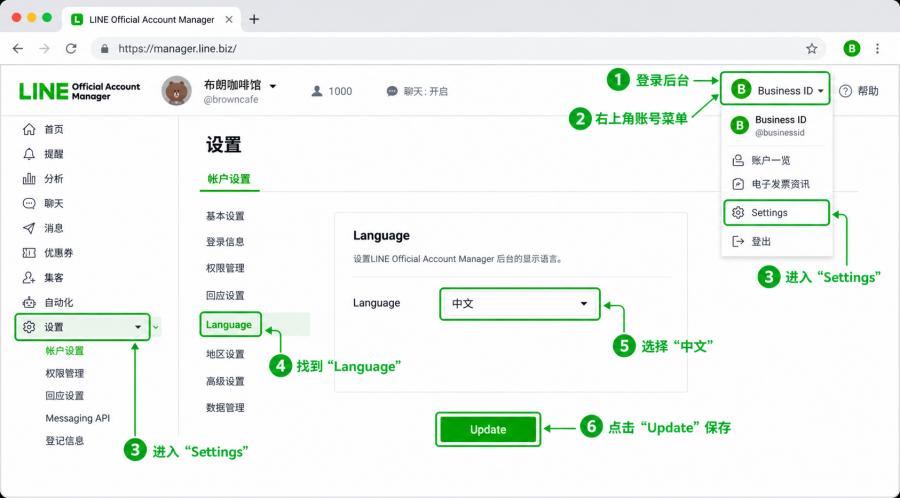Click the 登出 logout arrow icon
The height and width of the screenshot is (498, 900).
point(738,242)
